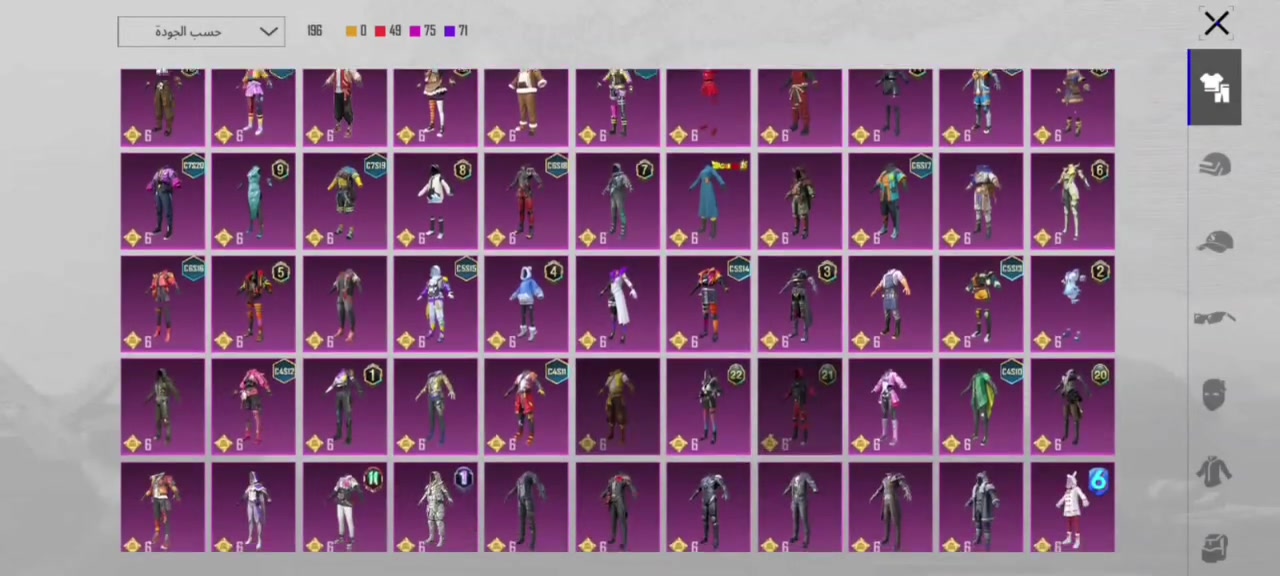Click the total item count 196

[315, 31]
